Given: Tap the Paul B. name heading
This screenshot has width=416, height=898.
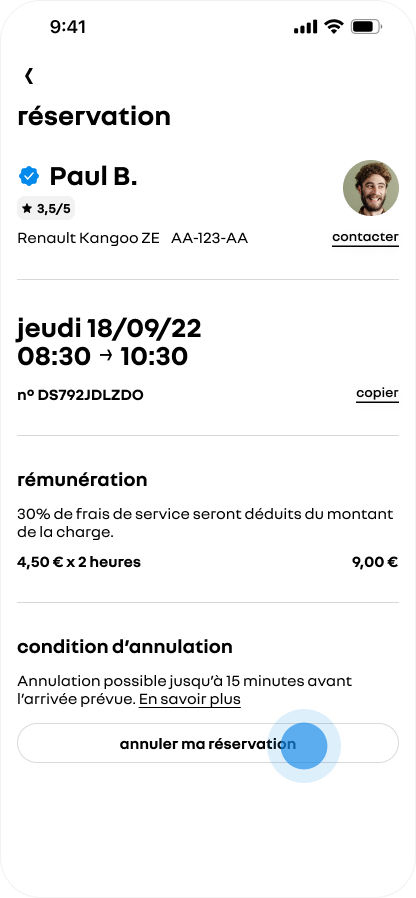Looking at the screenshot, I should coord(93,176).
